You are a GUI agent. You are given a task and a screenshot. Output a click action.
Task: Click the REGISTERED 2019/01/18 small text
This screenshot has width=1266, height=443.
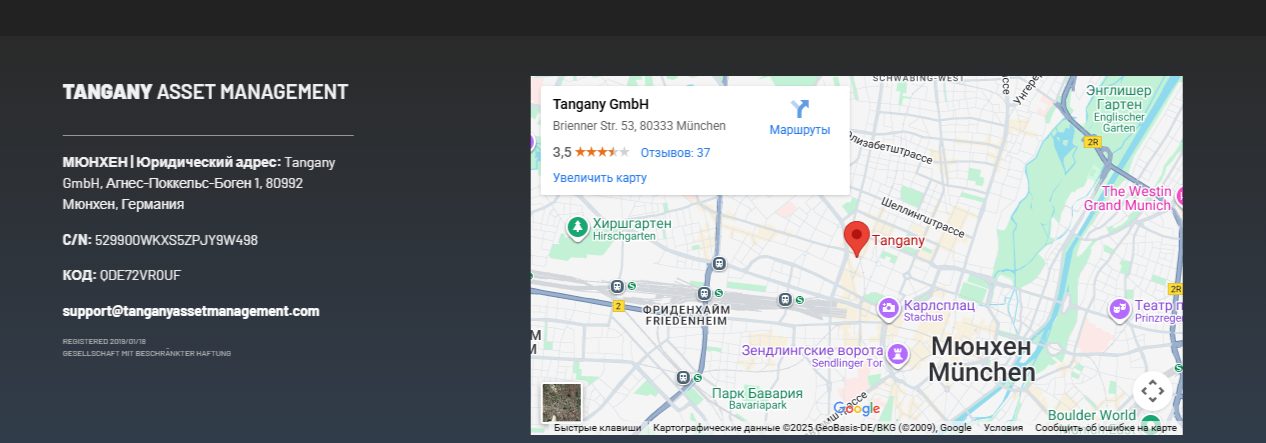point(104,341)
